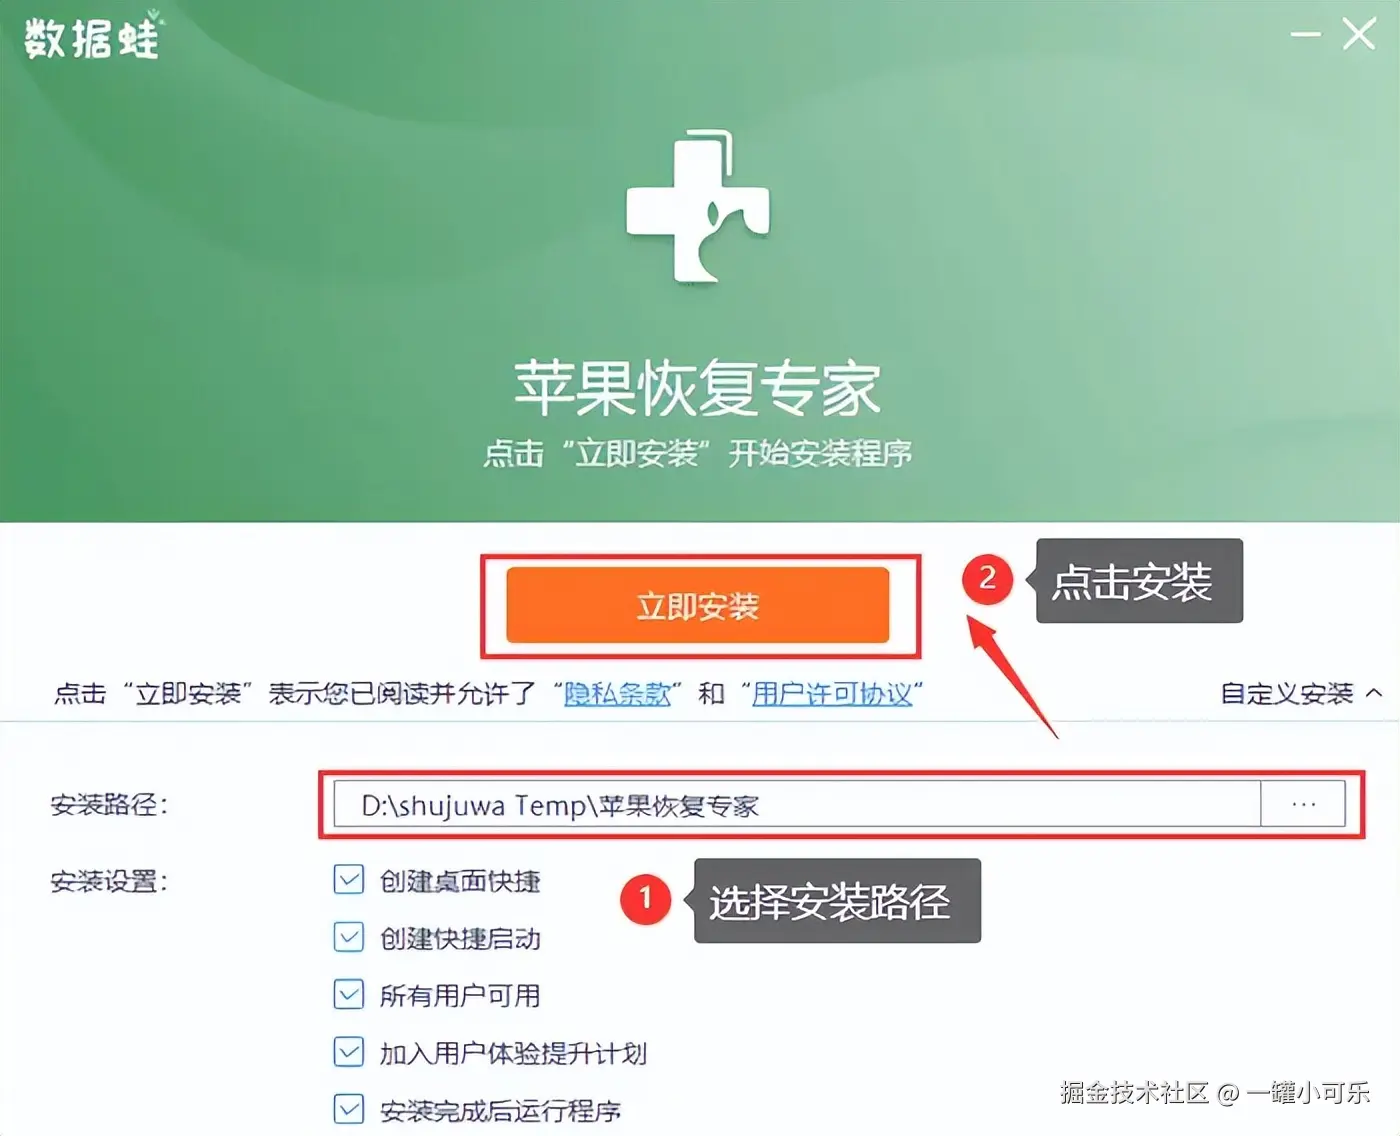
Task: Toggle 安装完成后运行程序 checkbox
Action: (348, 1109)
